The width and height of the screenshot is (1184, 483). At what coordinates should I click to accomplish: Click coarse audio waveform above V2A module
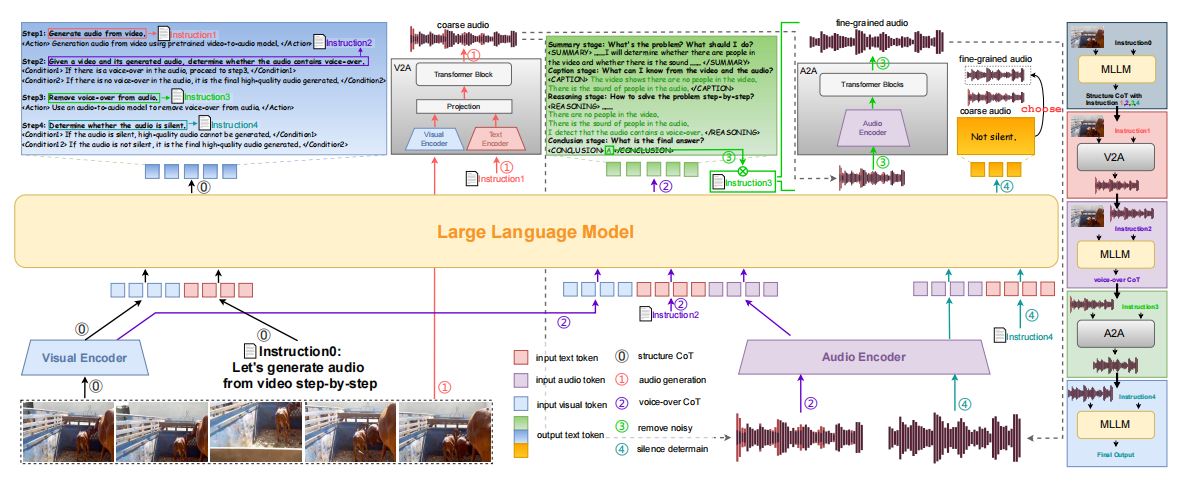click(x=463, y=39)
